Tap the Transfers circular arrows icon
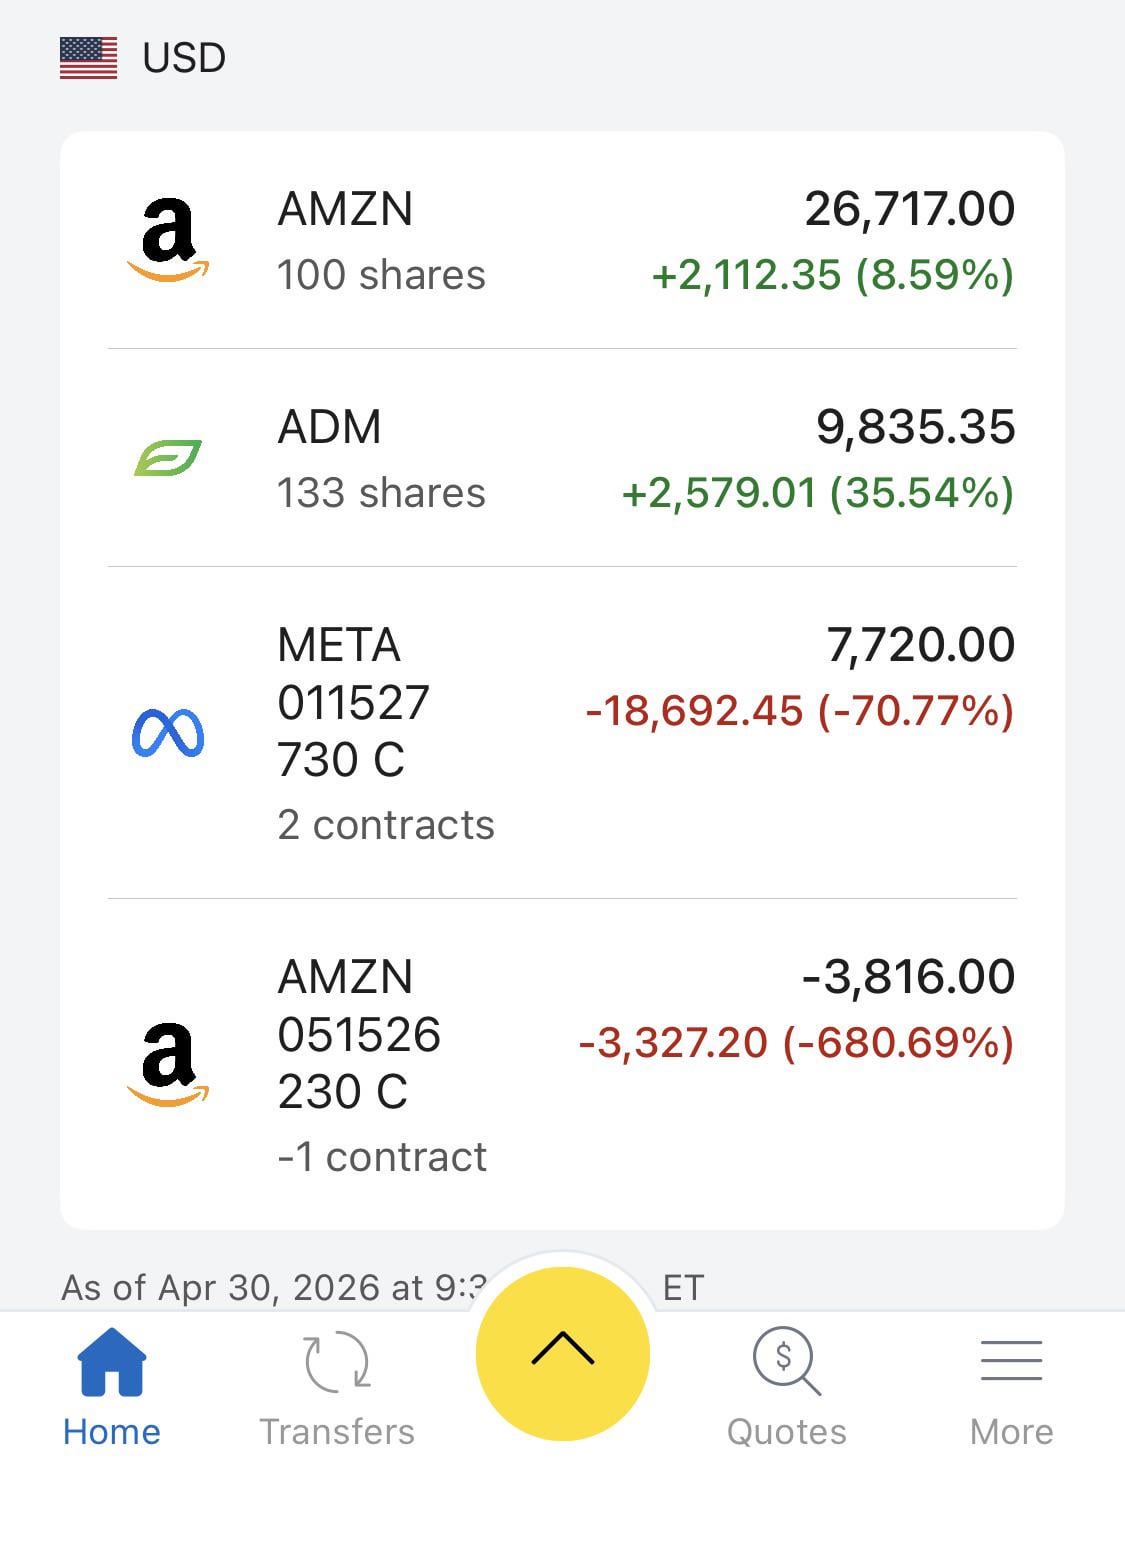1125x1558 pixels. pos(337,1362)
